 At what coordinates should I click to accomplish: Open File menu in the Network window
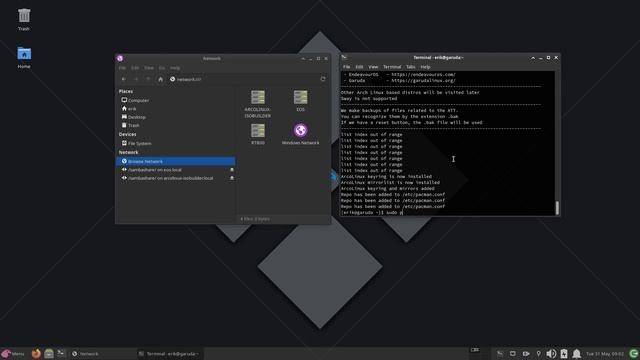click(x=122, y=68)
